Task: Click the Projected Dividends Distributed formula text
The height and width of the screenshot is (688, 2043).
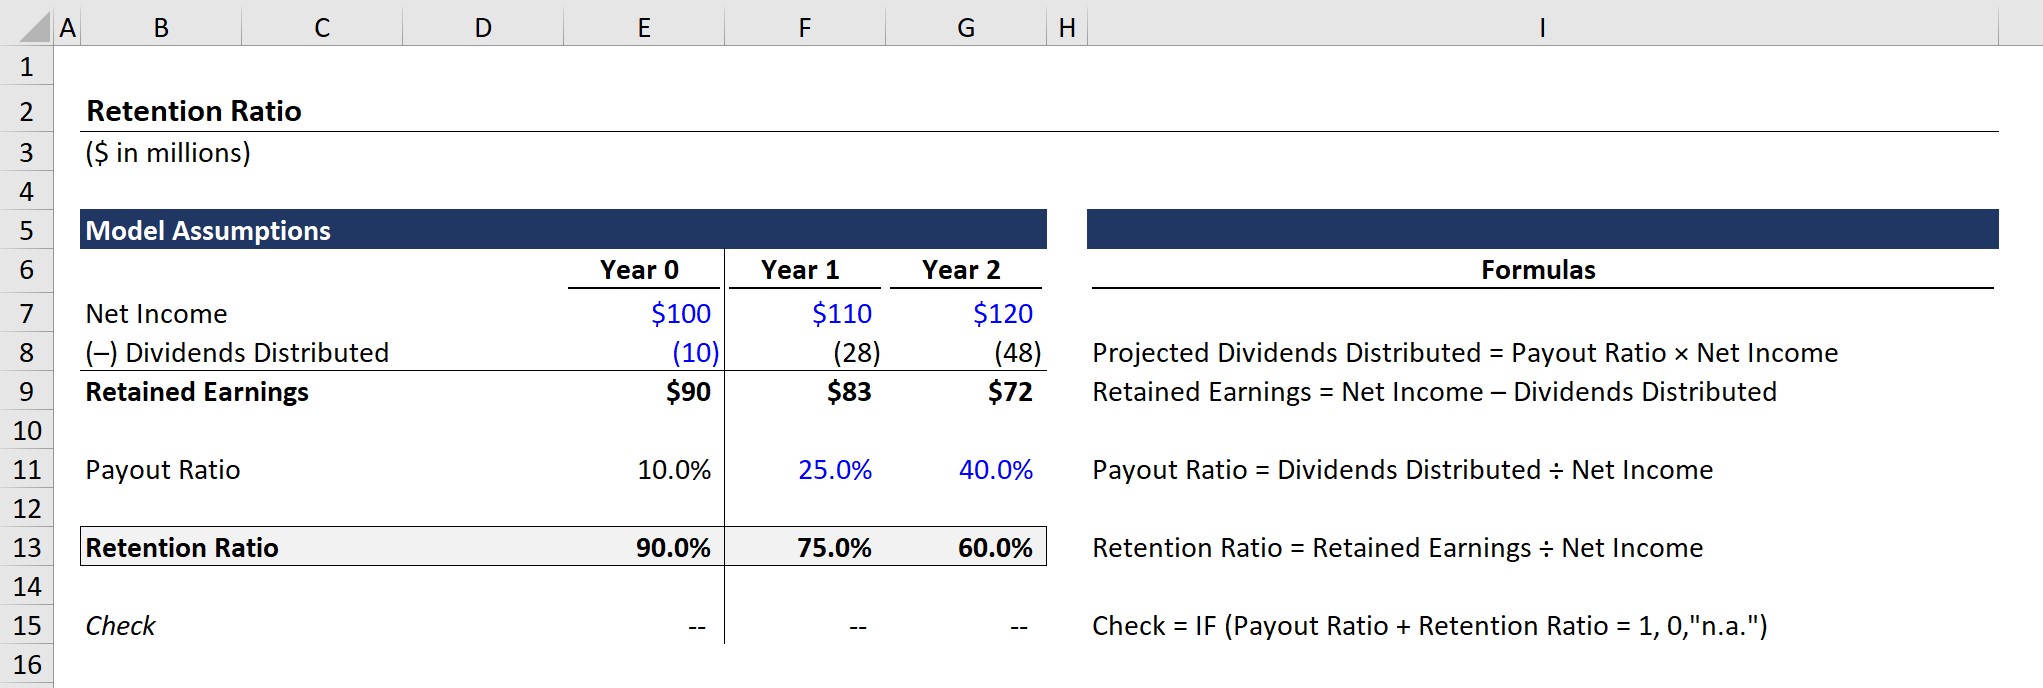Action: [1465, 352]
